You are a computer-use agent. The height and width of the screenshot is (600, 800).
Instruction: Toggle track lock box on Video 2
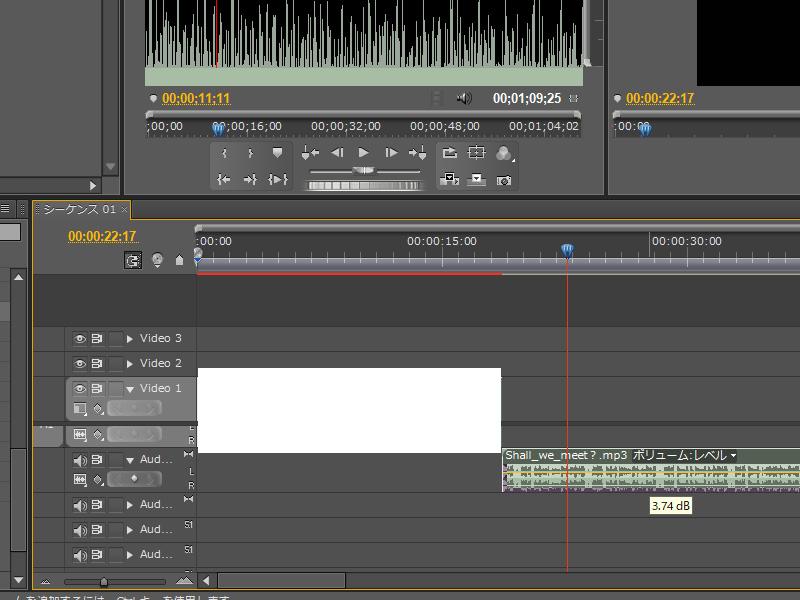(116, 363)
